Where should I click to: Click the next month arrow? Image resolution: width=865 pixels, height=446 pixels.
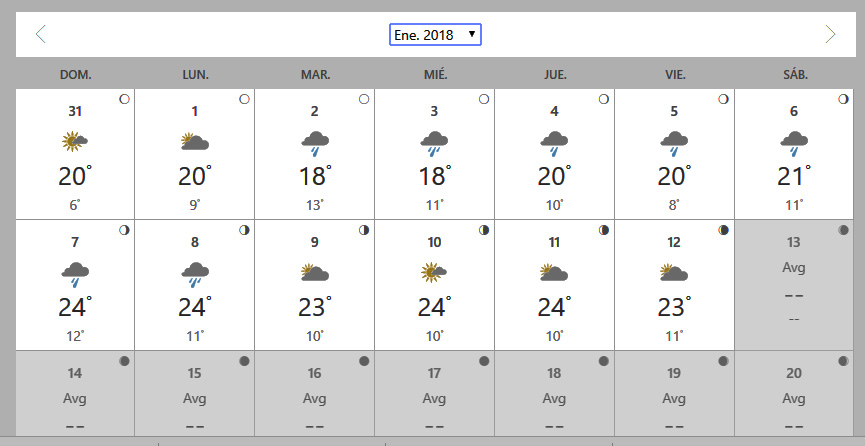click(x=830, y=34)
